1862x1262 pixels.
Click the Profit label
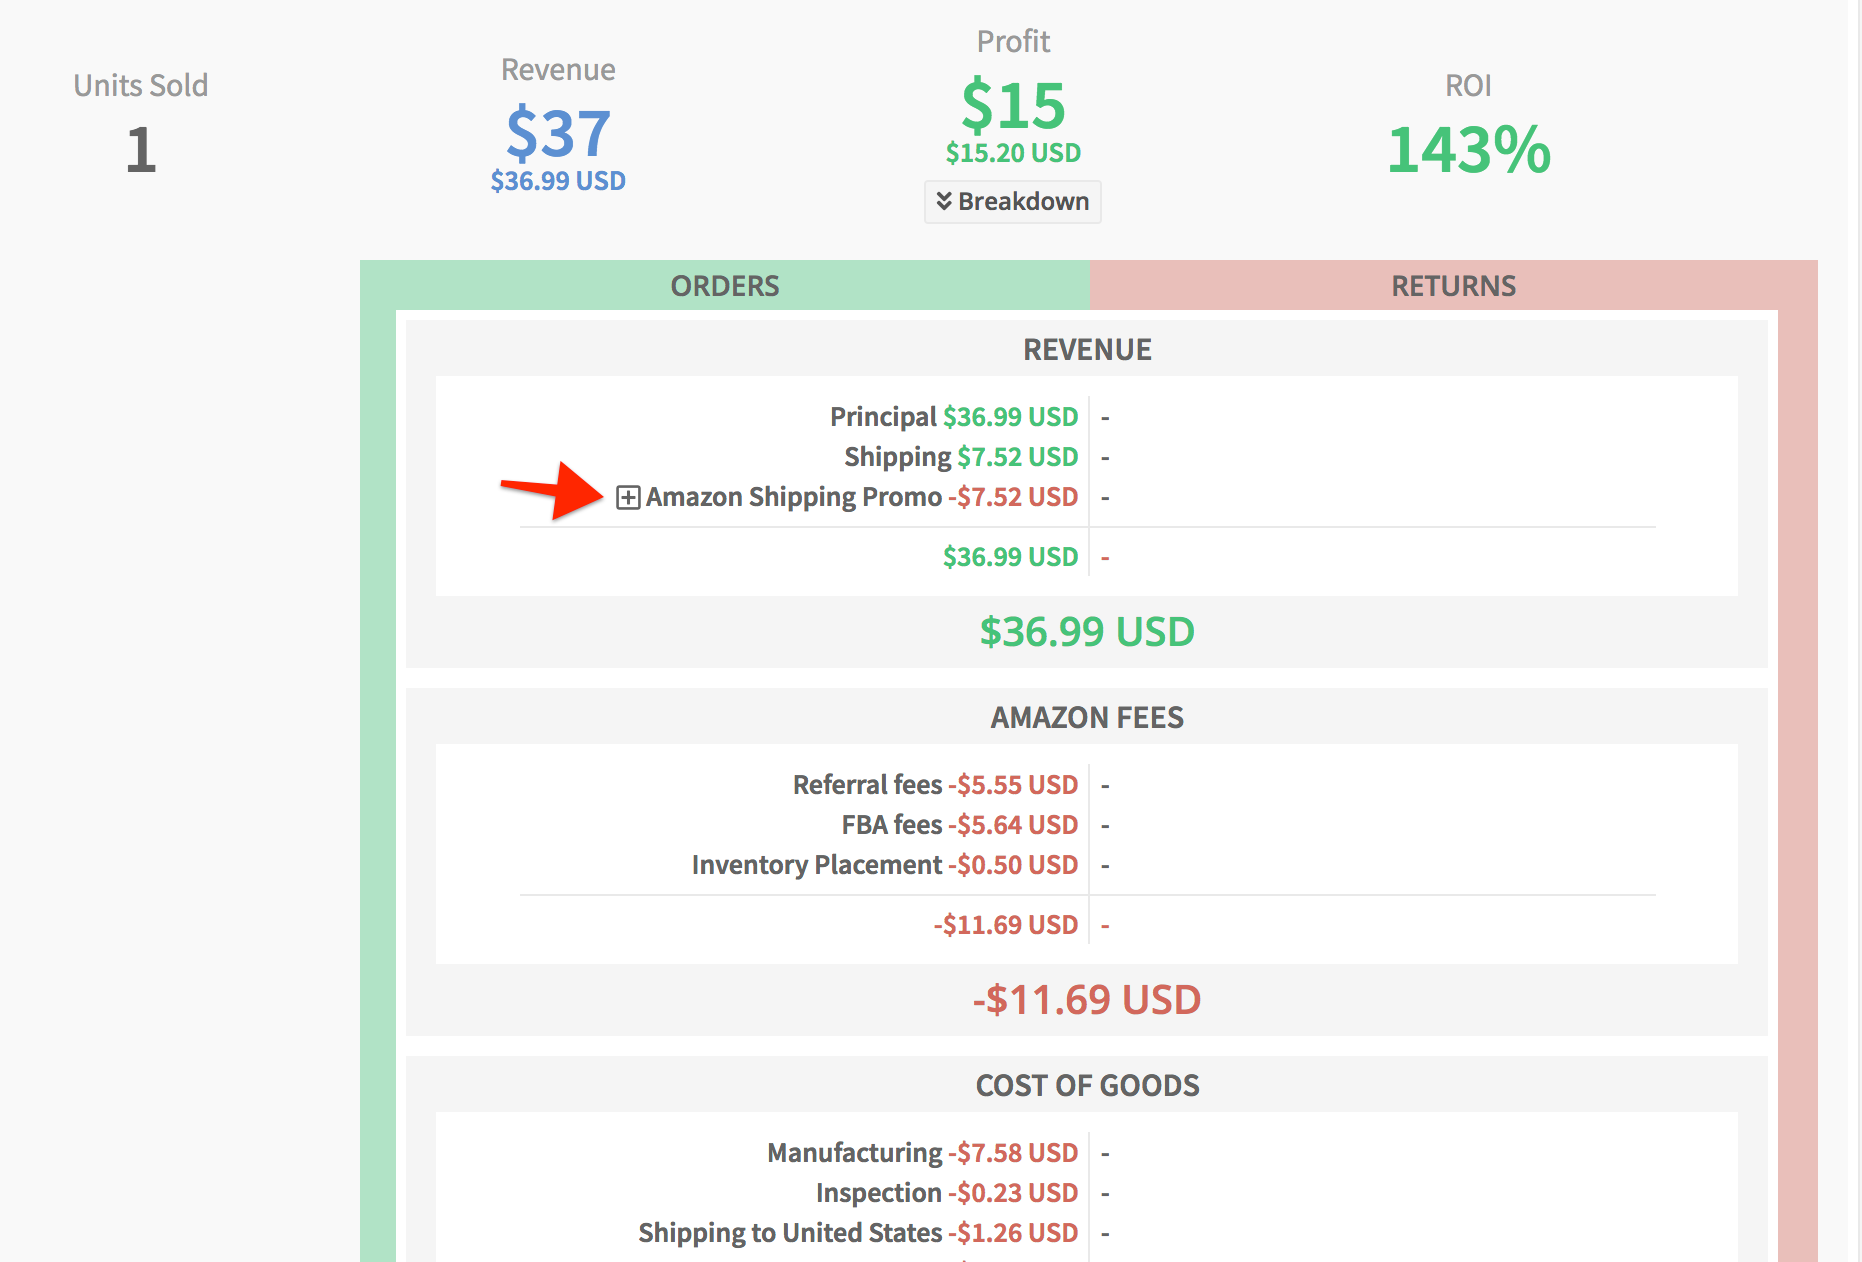(x=1013, y=42)
